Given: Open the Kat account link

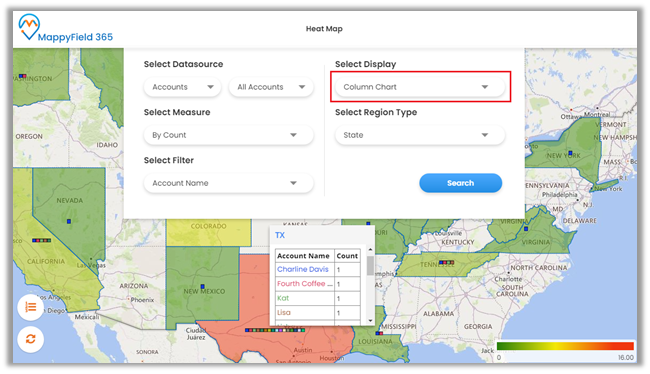Looking at the screenshot, I should click(283, 298).
